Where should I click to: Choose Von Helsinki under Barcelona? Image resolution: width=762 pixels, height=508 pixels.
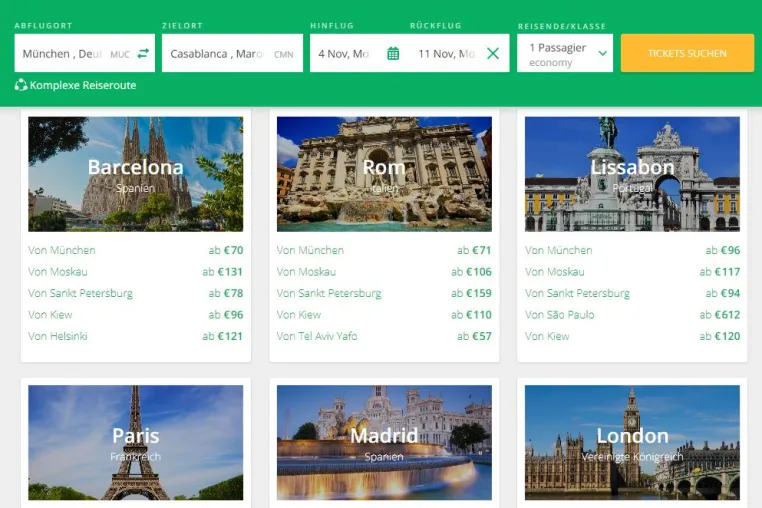(x=58, y=336)
